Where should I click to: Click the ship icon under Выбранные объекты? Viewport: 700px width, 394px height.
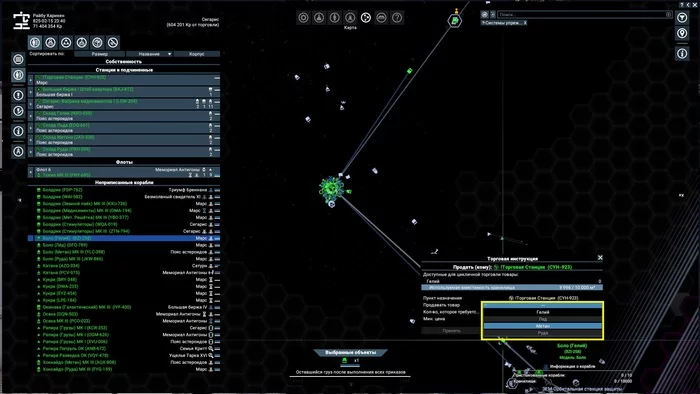tap(345, 361)
